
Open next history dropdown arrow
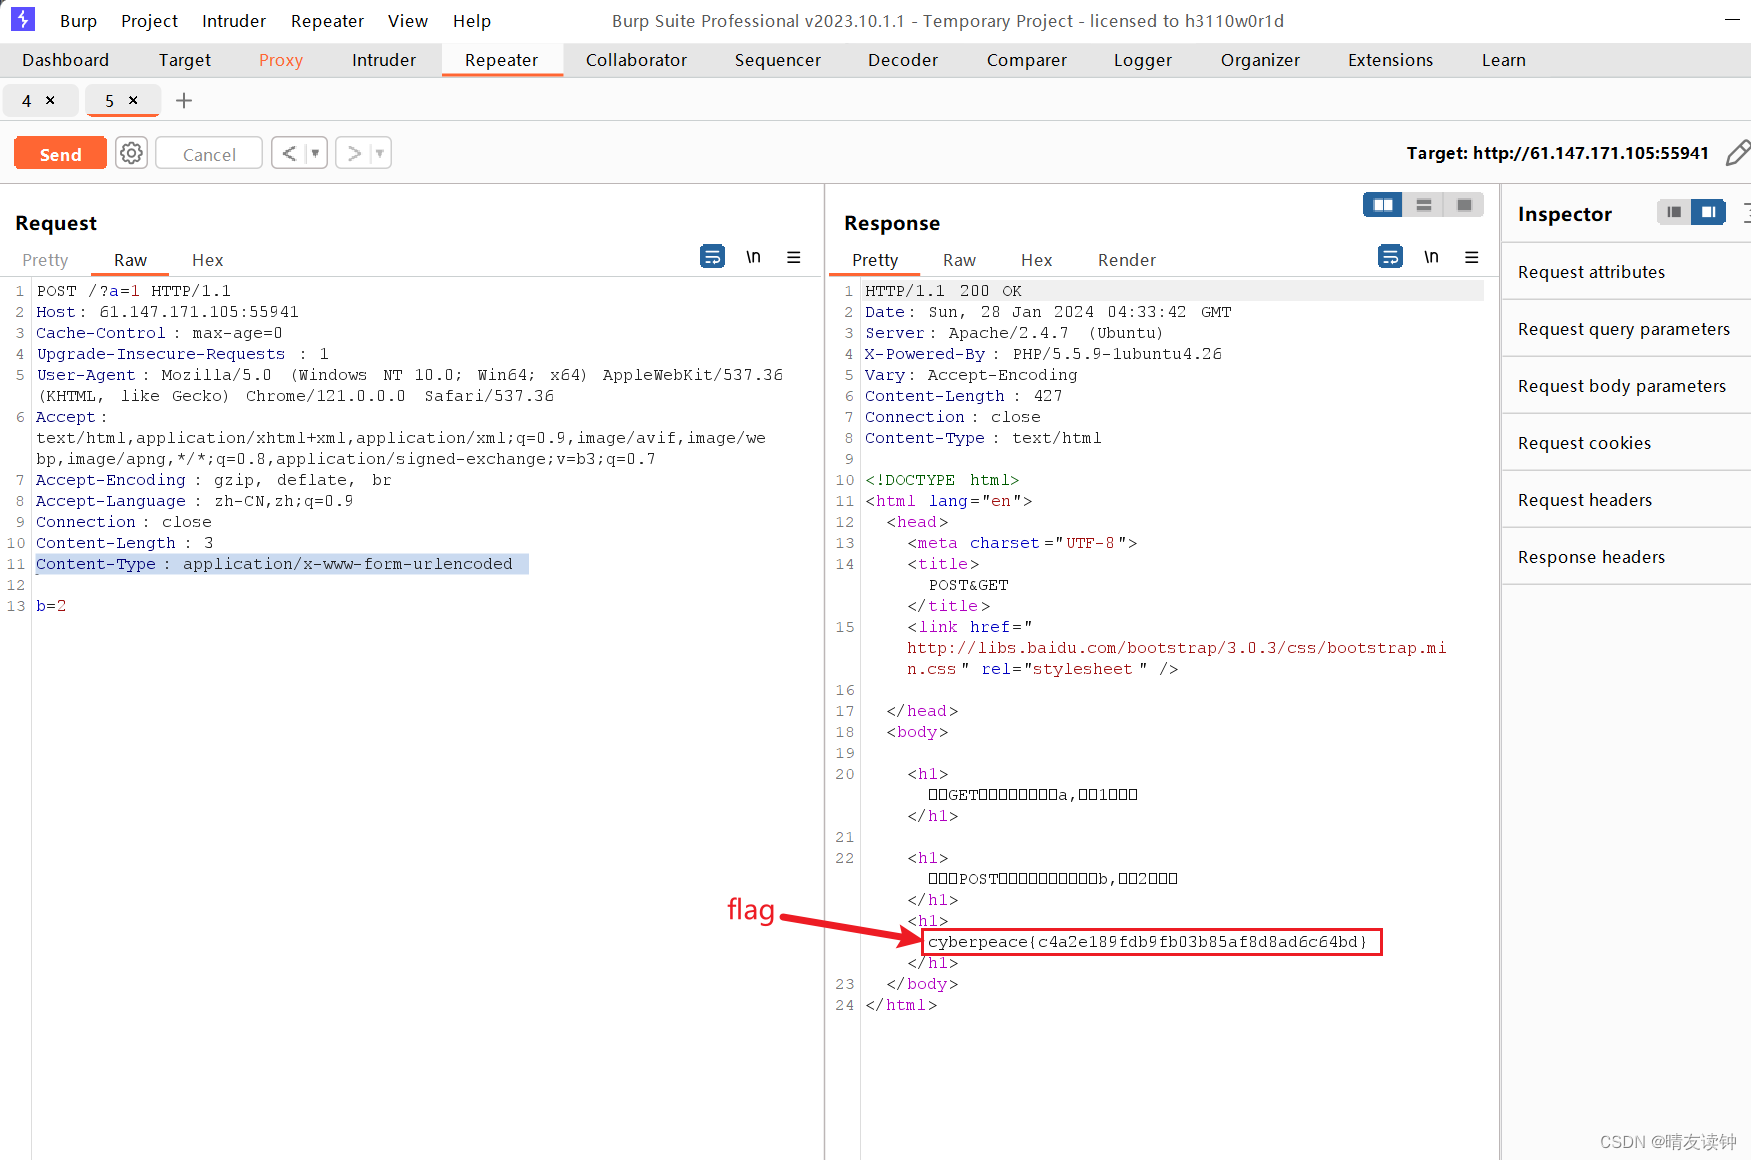pyautogui.click(x=380, y=153)
